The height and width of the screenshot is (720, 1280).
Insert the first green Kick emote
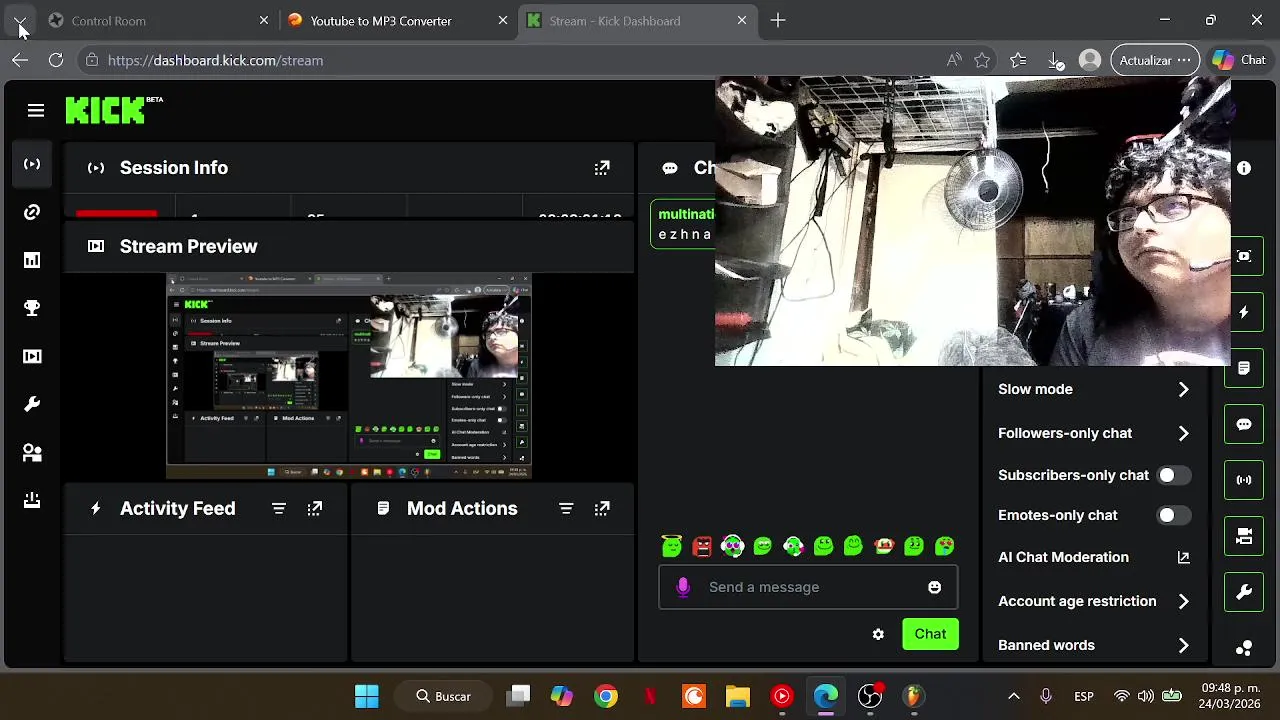pyautogui.click(x=672, y=546)
